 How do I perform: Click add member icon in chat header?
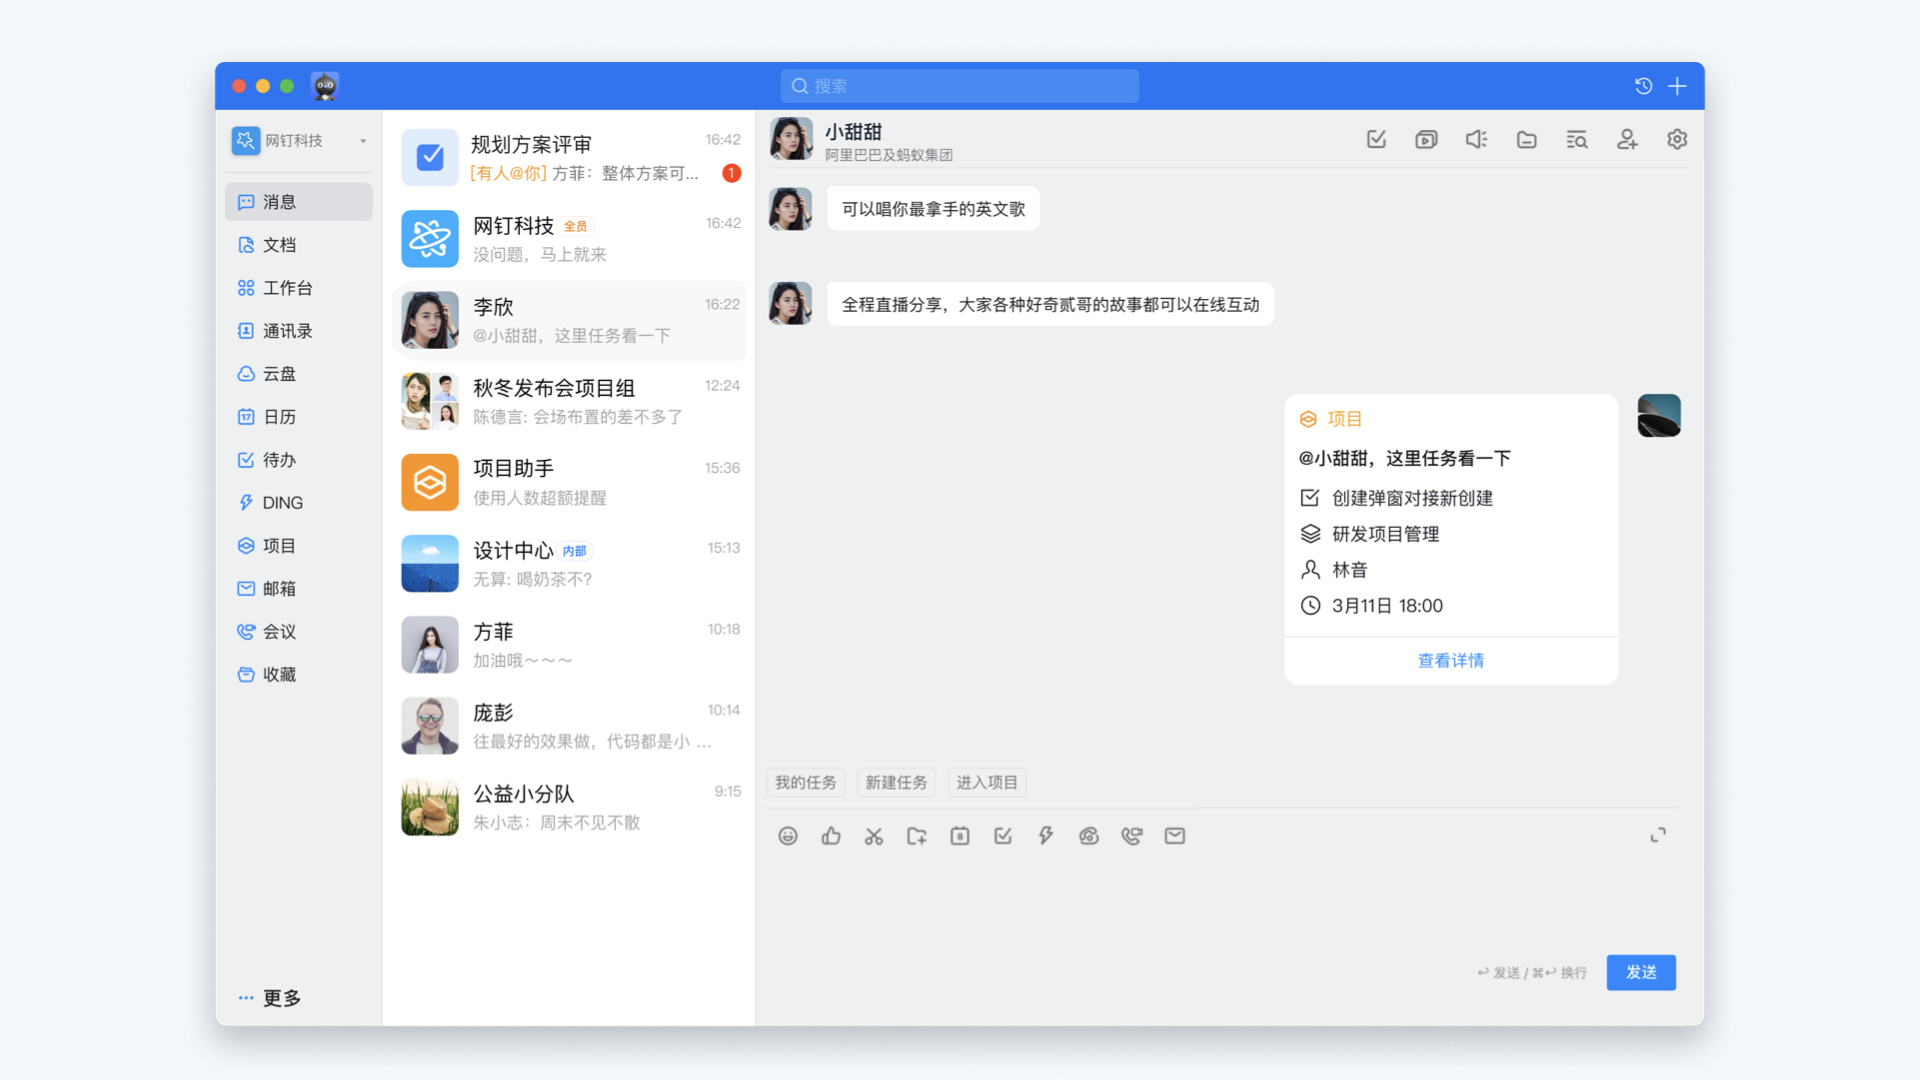[x=1627, y=140]
